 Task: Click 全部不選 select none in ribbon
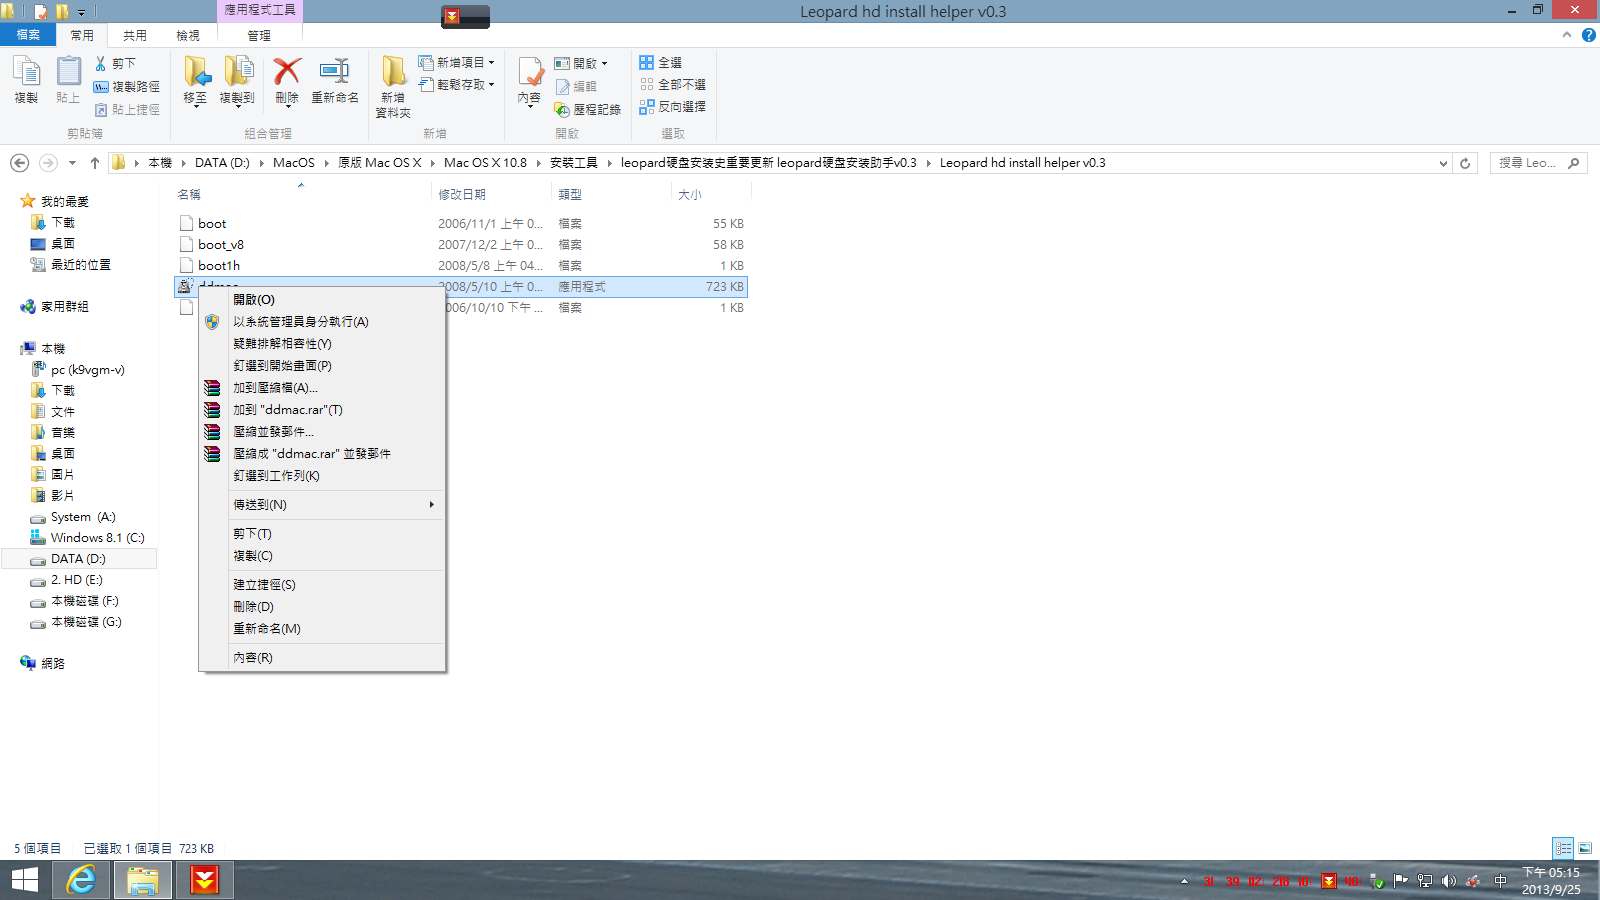tap(673, 84)
